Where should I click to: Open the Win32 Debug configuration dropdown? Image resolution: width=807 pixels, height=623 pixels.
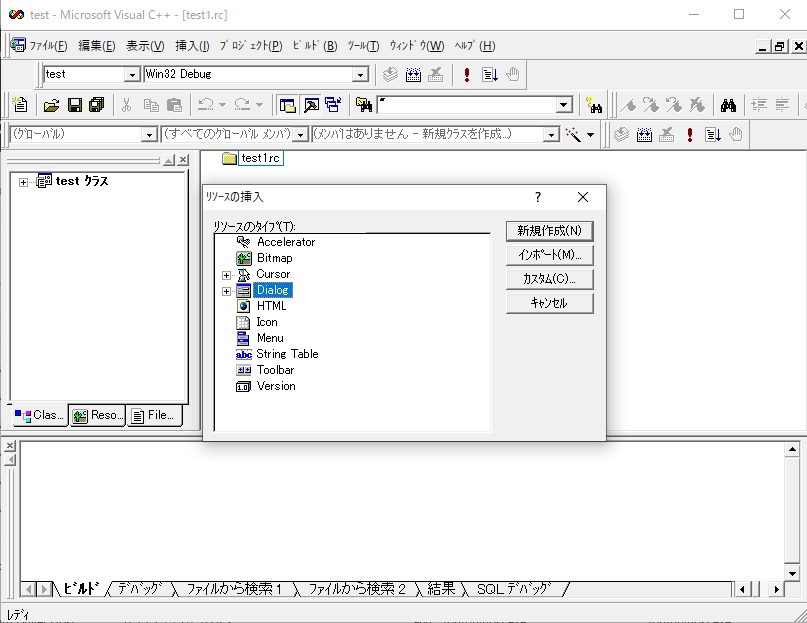pyautogui.click(x=361, y=75)
